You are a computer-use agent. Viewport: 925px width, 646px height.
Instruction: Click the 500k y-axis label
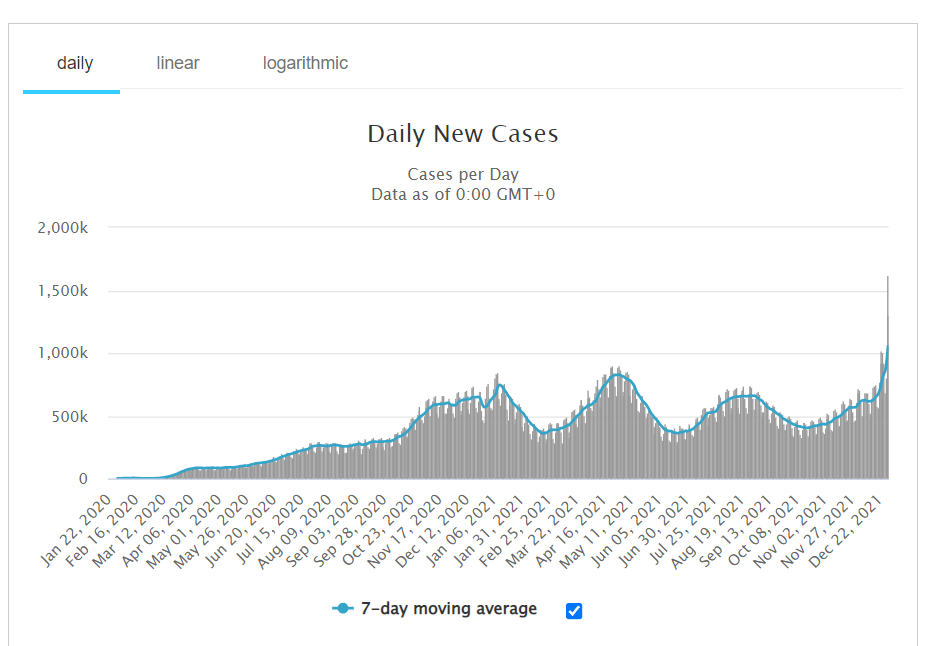pyautogui.click(x=70, y=417)
